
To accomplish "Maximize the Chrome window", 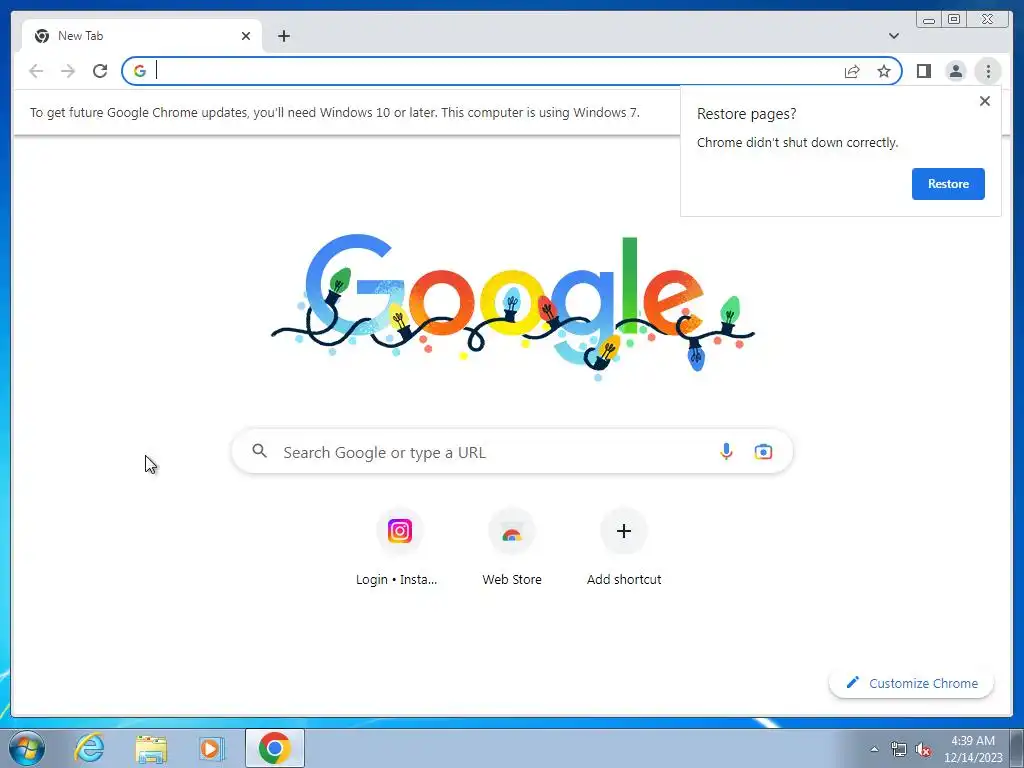I will pyautogui.click(x=954, y=20).
